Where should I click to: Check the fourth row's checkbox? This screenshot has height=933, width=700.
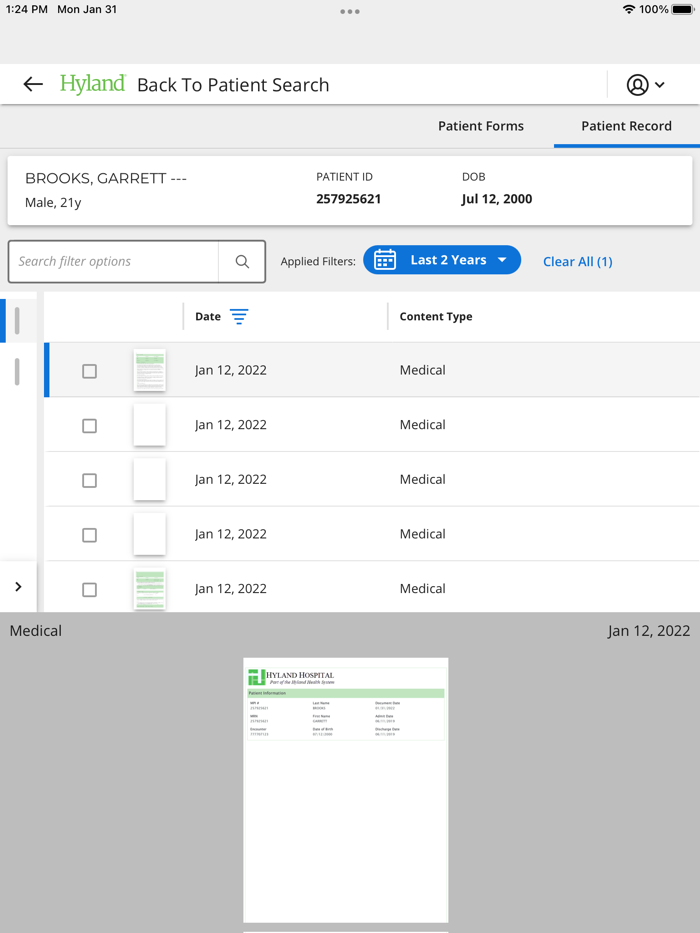(x=89, y=535)
